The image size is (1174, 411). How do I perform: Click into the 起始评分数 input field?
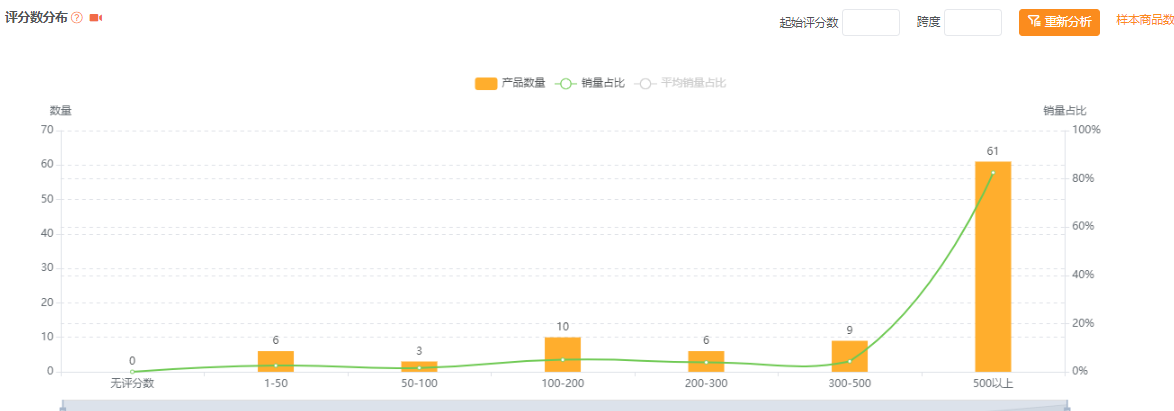[x=870, y=22]
